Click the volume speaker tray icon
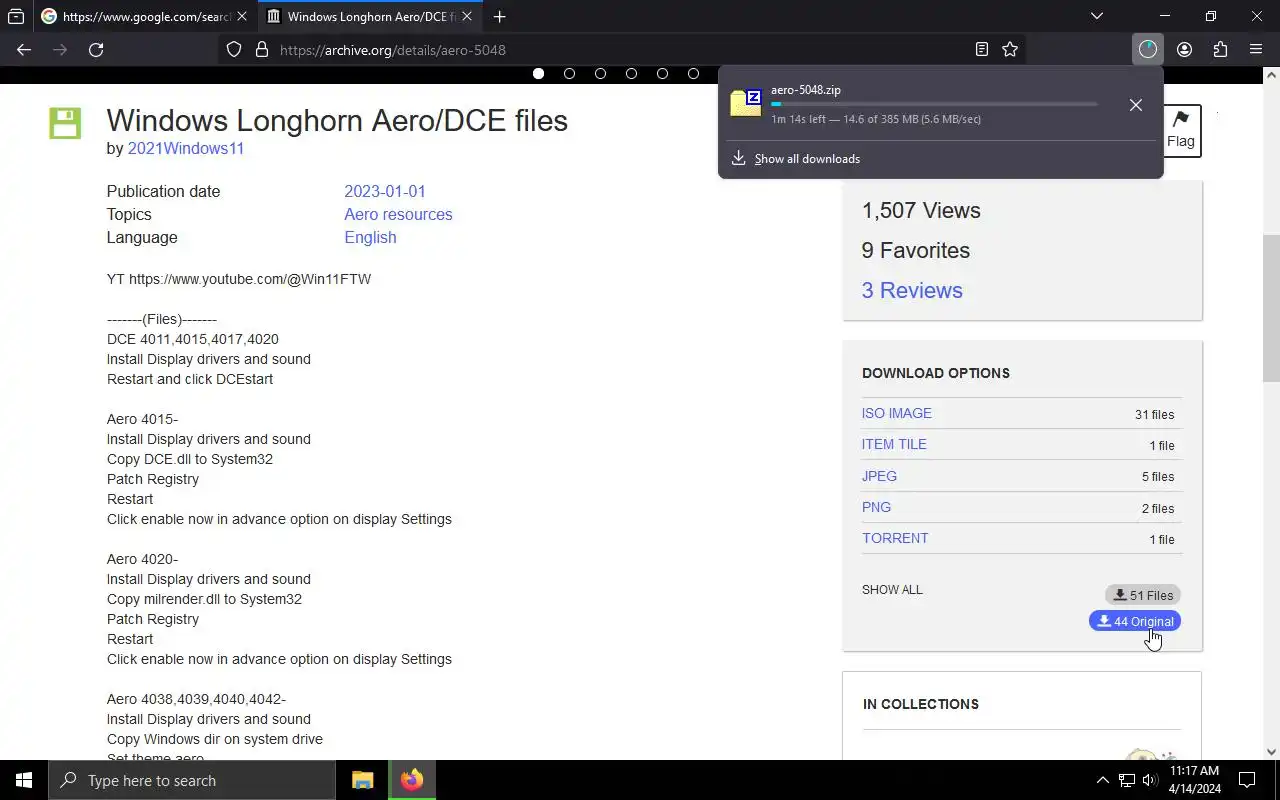The width and height of the screenshot is (1280, 800). pyautogui.click(x=1149, y=780)
